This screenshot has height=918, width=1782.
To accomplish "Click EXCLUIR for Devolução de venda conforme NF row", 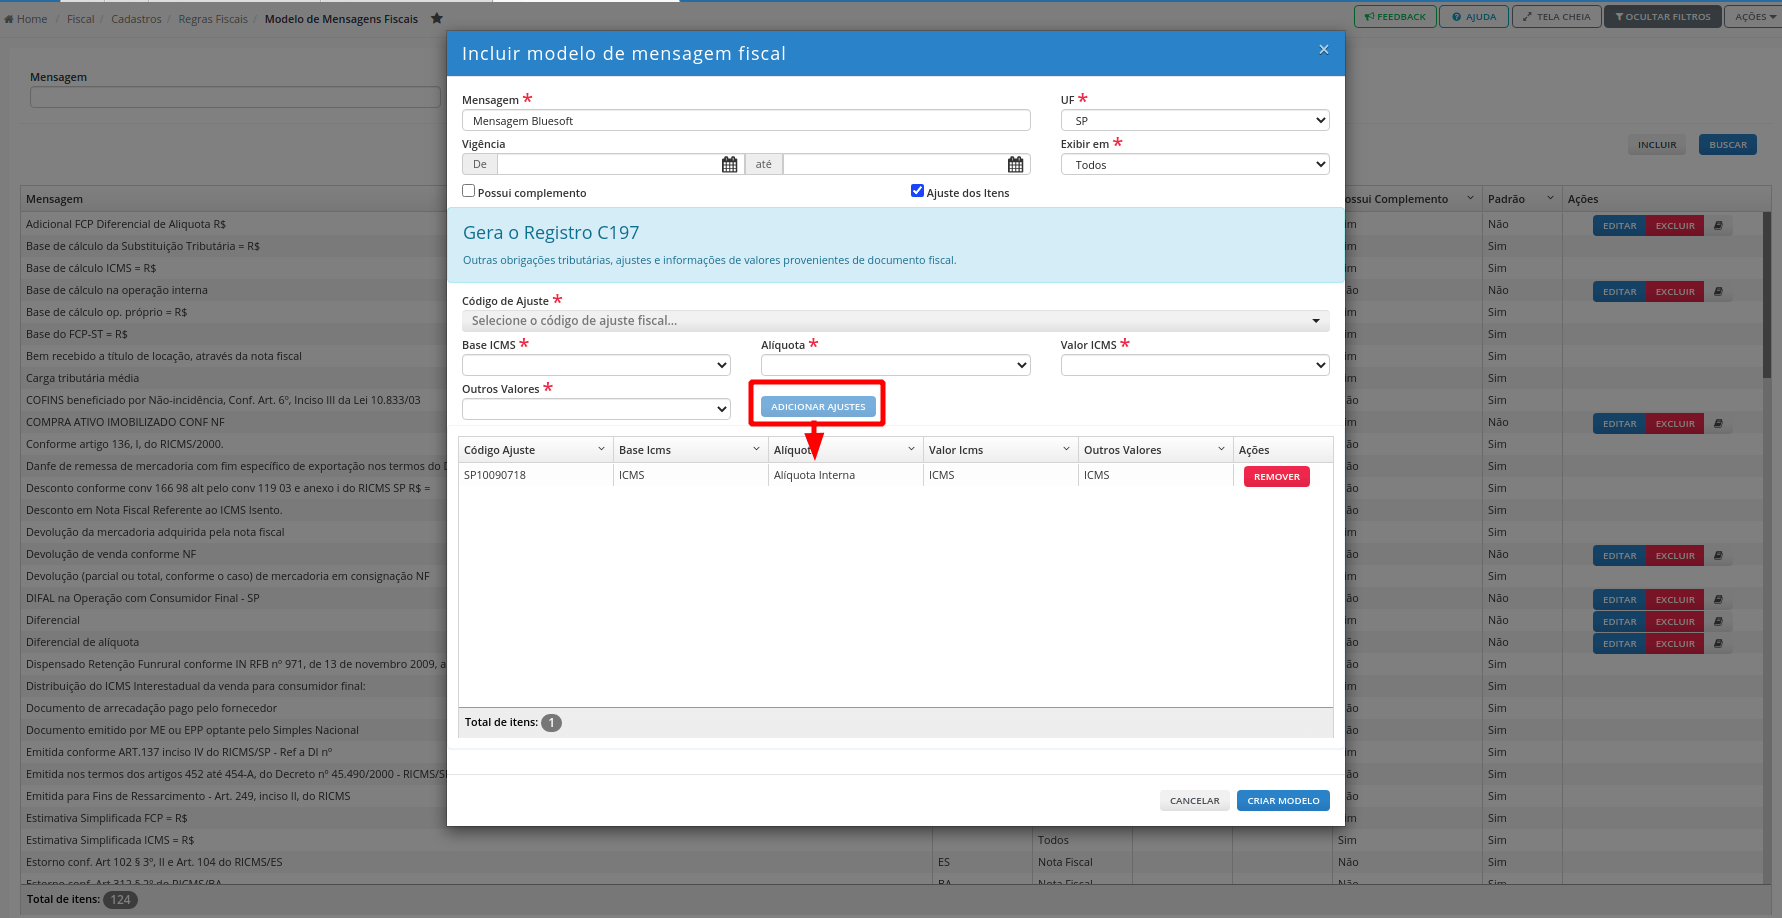I will click(x=1675, y=556).
